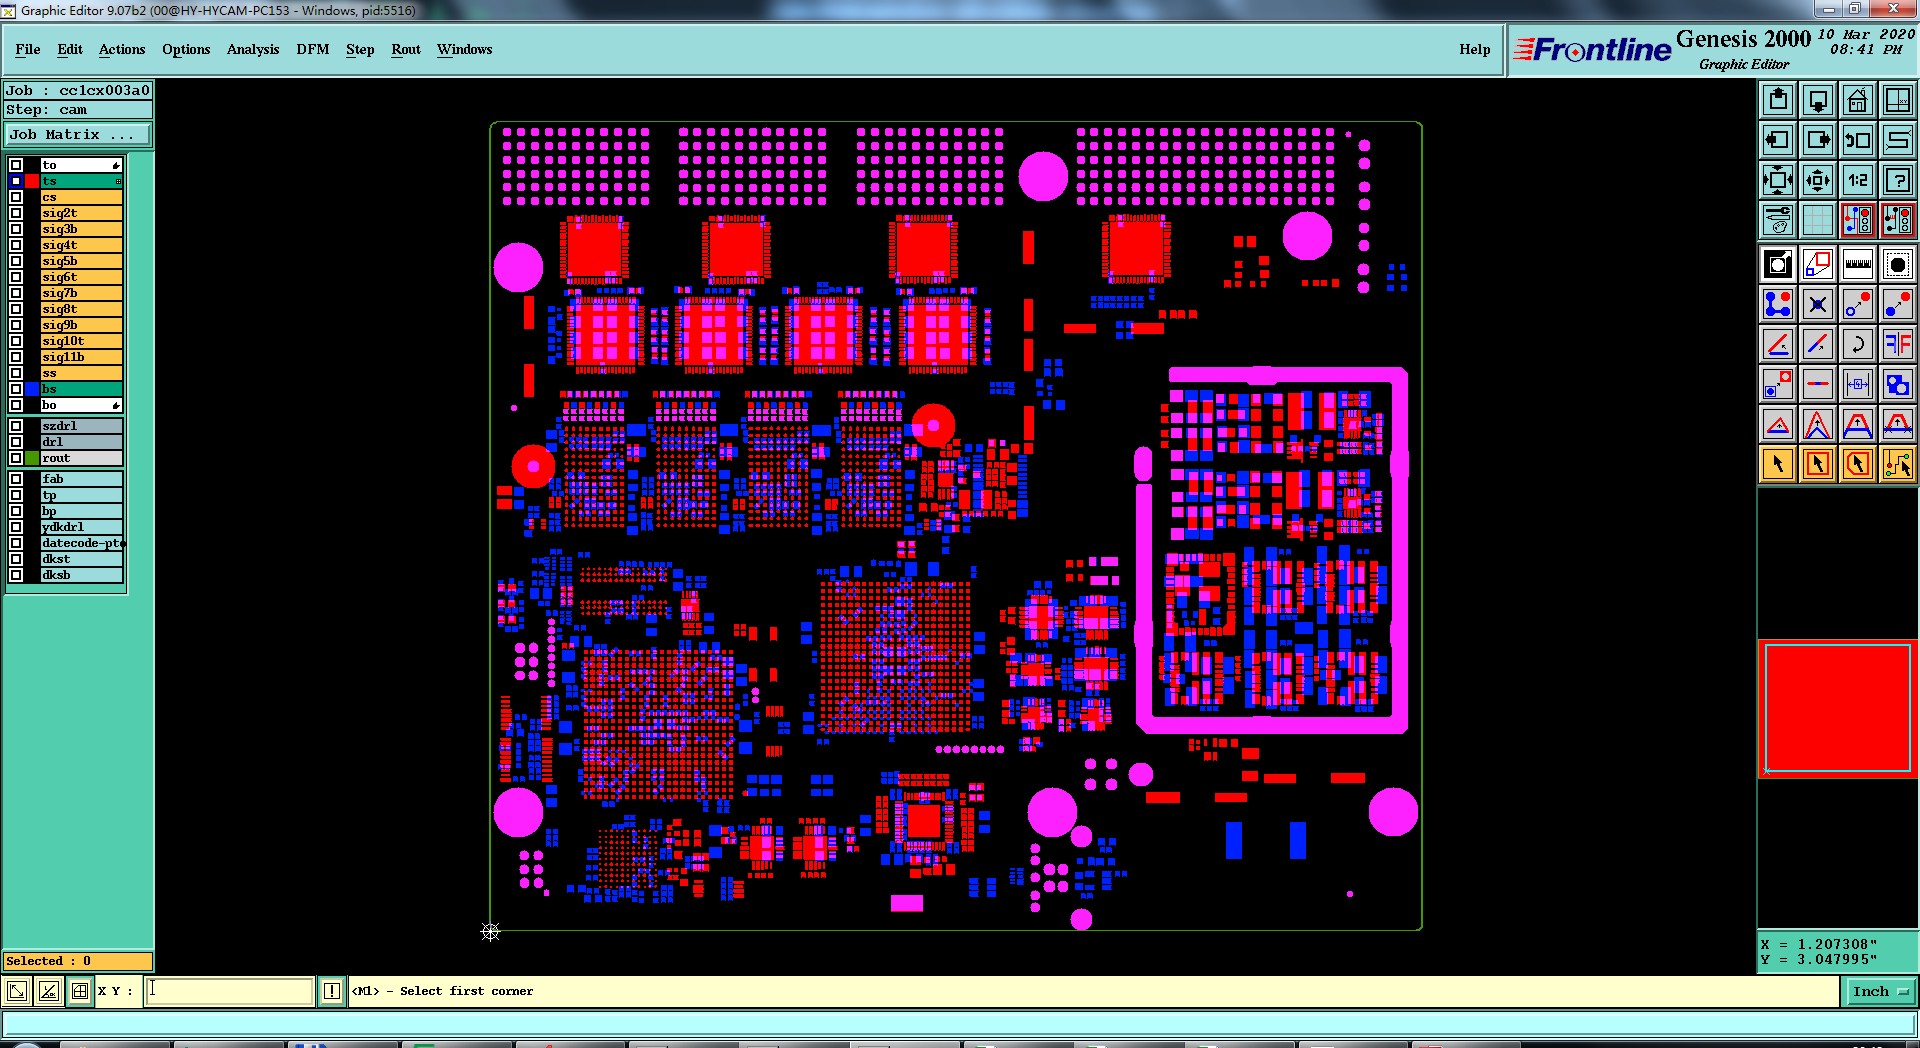Click the dimension stretch tool icon
The height and width of the screenshot is (1048, 1920).
click(x=1858, y=384)
